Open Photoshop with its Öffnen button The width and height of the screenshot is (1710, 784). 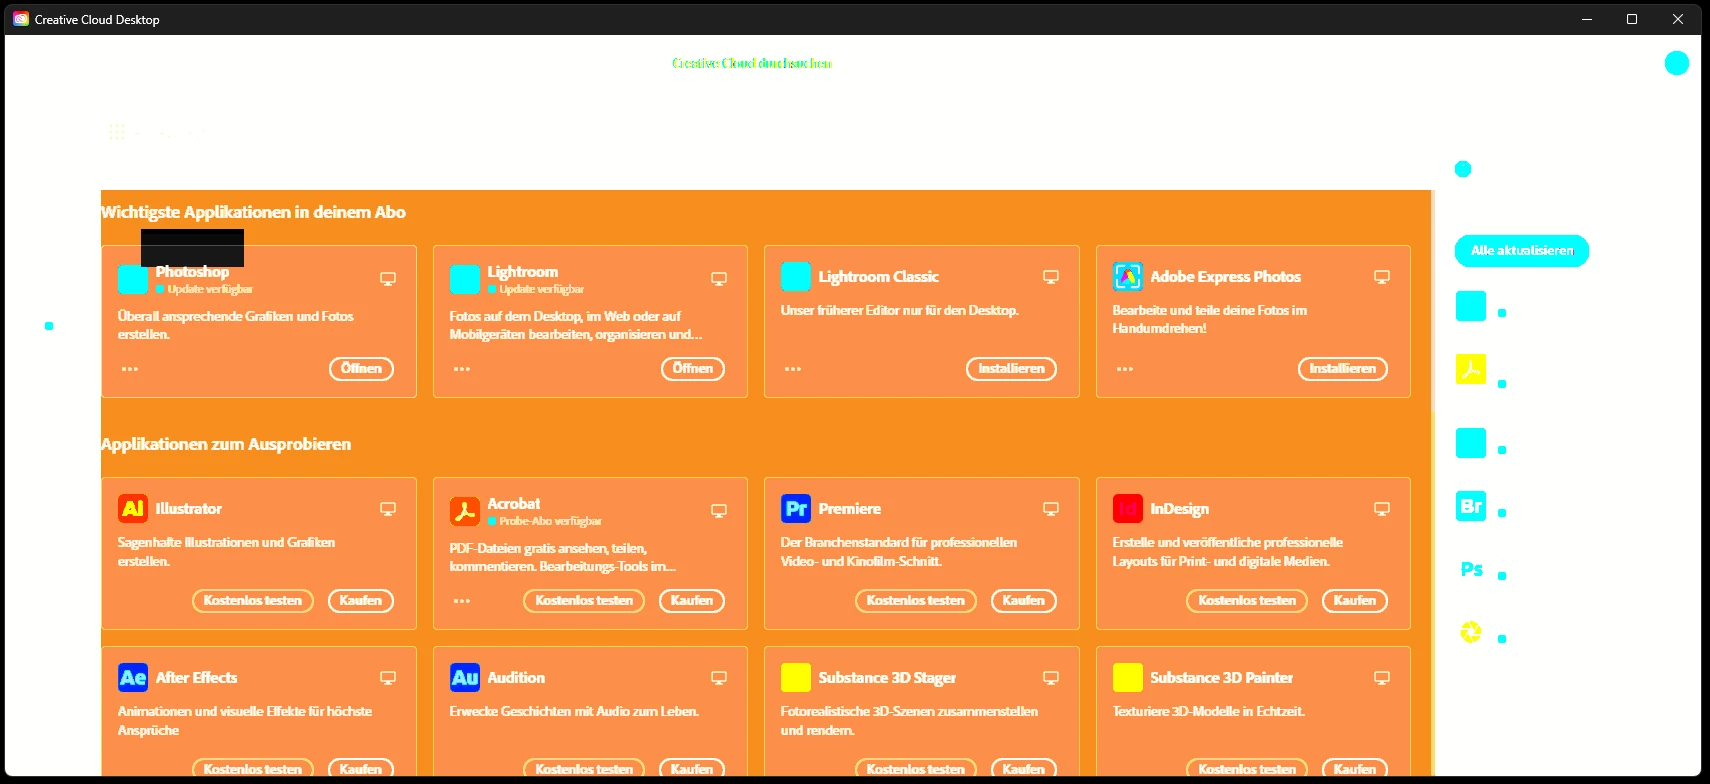[361, 369]
